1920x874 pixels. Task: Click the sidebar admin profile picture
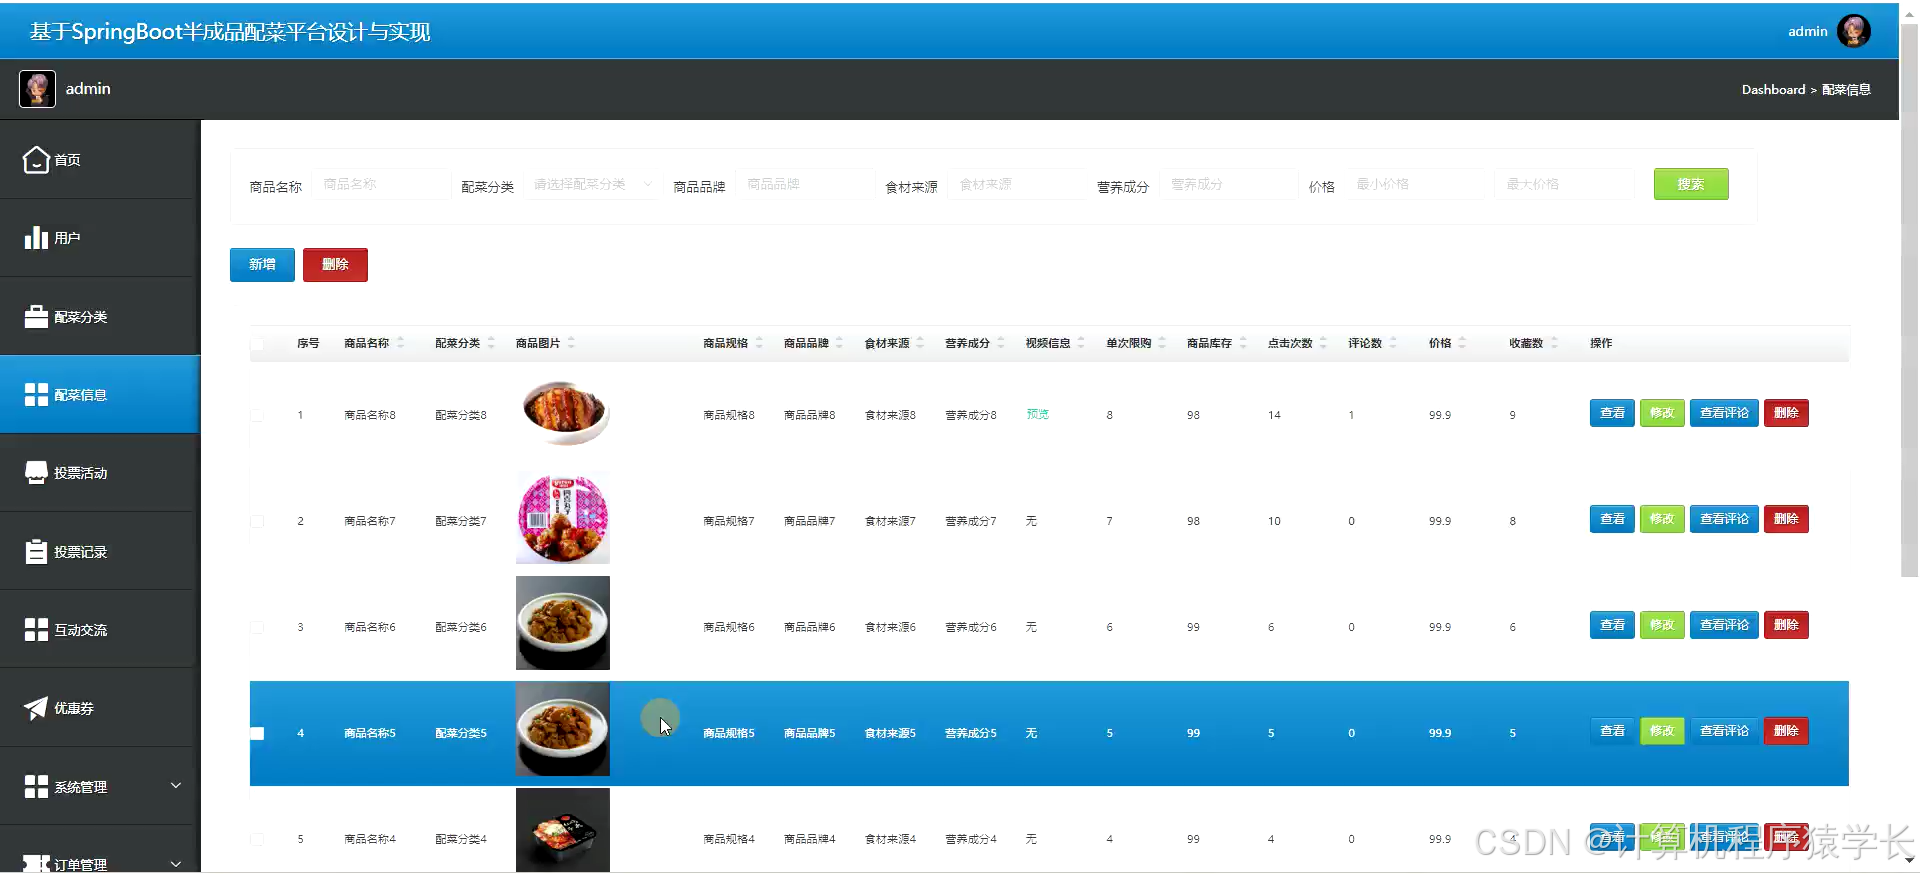37,89
